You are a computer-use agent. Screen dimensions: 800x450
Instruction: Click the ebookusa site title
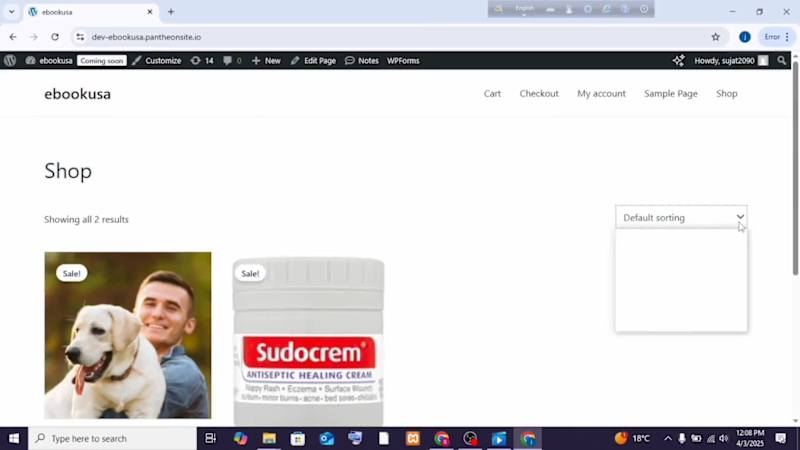pos(78,94)
